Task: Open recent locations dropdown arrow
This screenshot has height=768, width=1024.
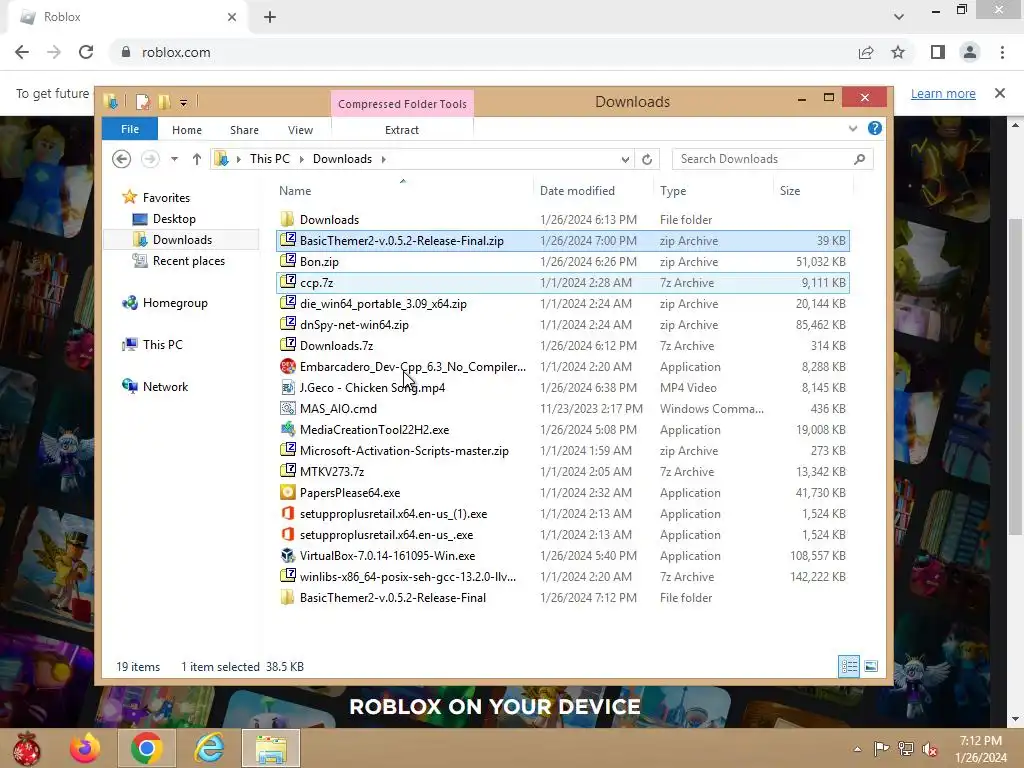Action: (x=174, y=159)
